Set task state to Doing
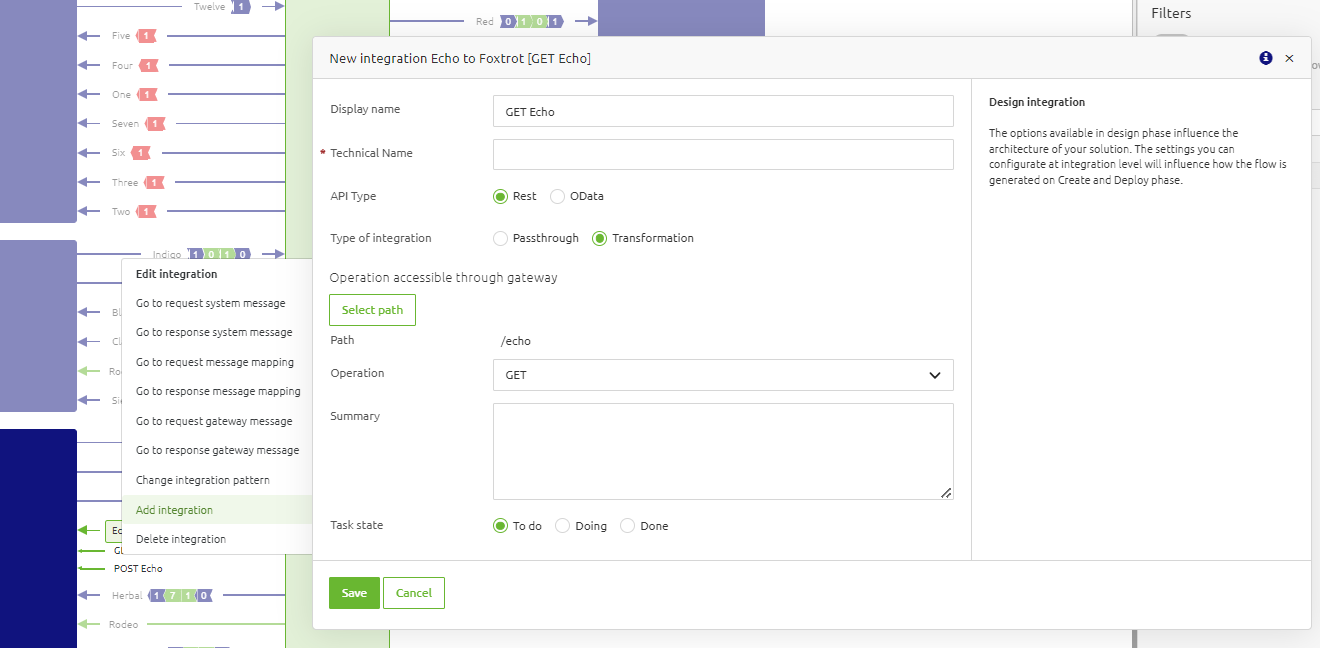This screenshot has height=648, width=1320. [x=562, y=525]
